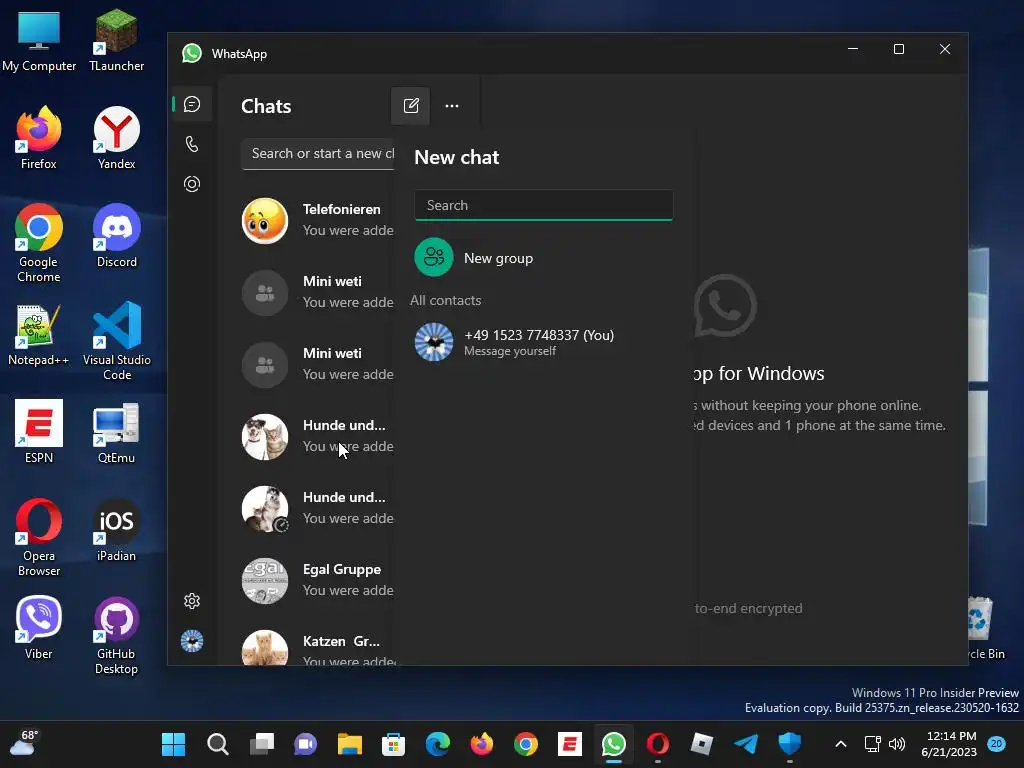Open Opera Browser desktop shortcut
The width and height of the screenshot is (1024, 768).
tap(39, 537)
